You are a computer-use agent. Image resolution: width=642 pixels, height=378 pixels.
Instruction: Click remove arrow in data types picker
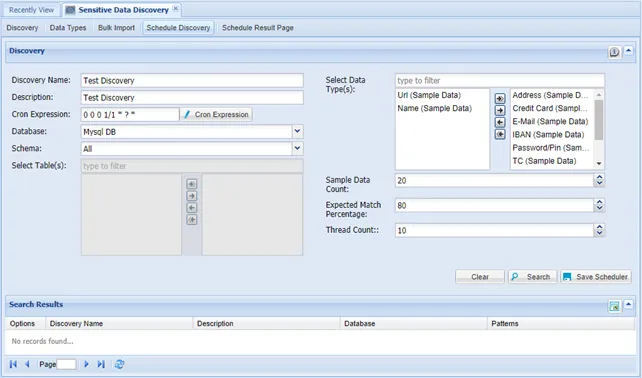pyautogui.click(x=500, y=122)
